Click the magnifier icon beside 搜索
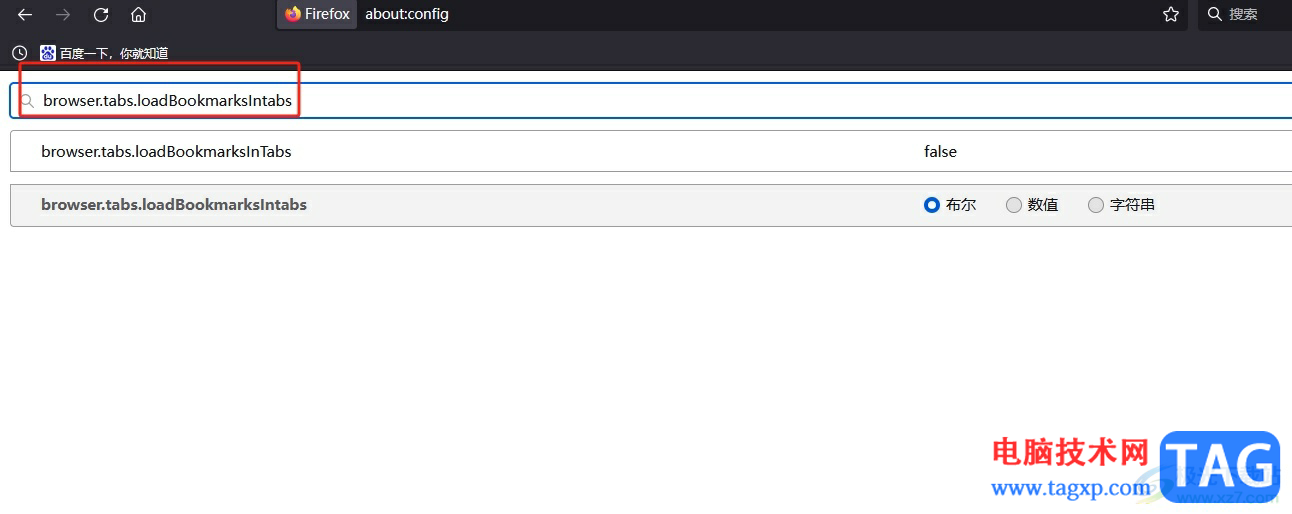Viewport: 1292px width, 514px height. [x=1215, y=15]
